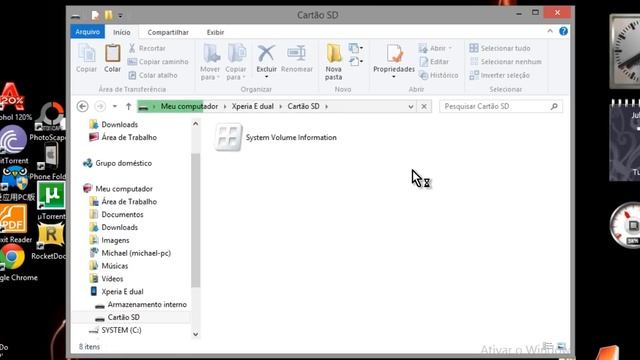The height and width of the screenshot is (360, 640).
Task: Click navigation pane scroll up arrow
Action: point(196,124)
